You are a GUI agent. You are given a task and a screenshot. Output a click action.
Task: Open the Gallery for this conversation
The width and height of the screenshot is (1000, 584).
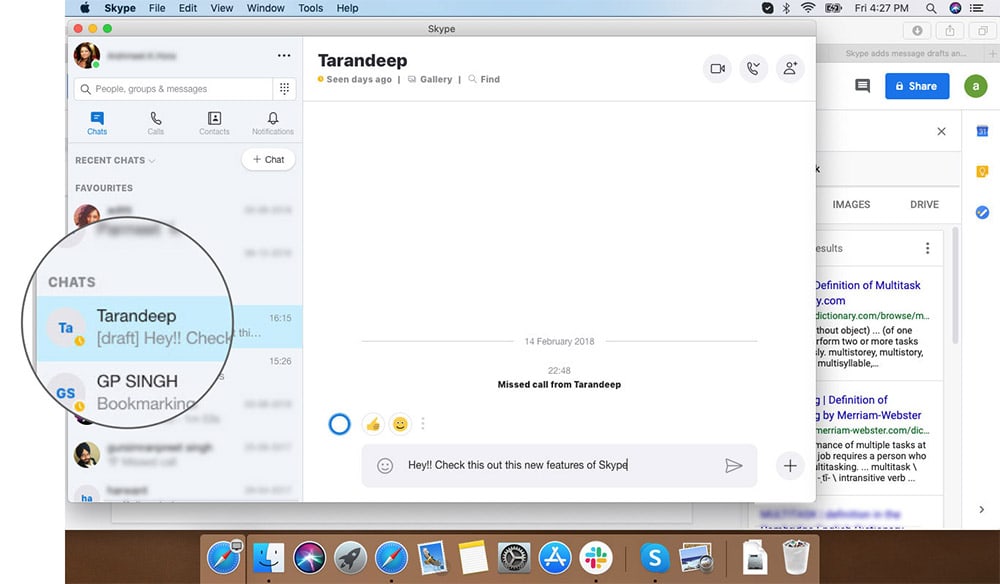[x=436, y=79]
